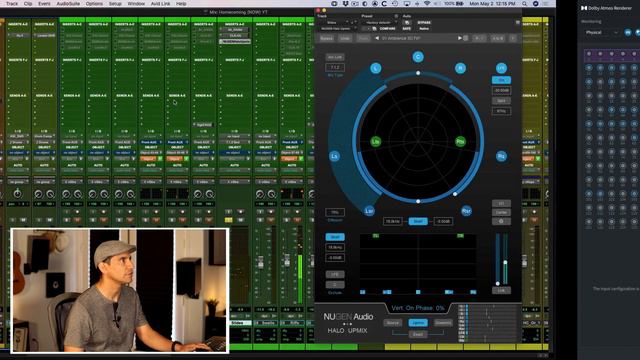Open first track's no object selector
The width and height of the screenshot is (640, 360).
coord(18,153)
